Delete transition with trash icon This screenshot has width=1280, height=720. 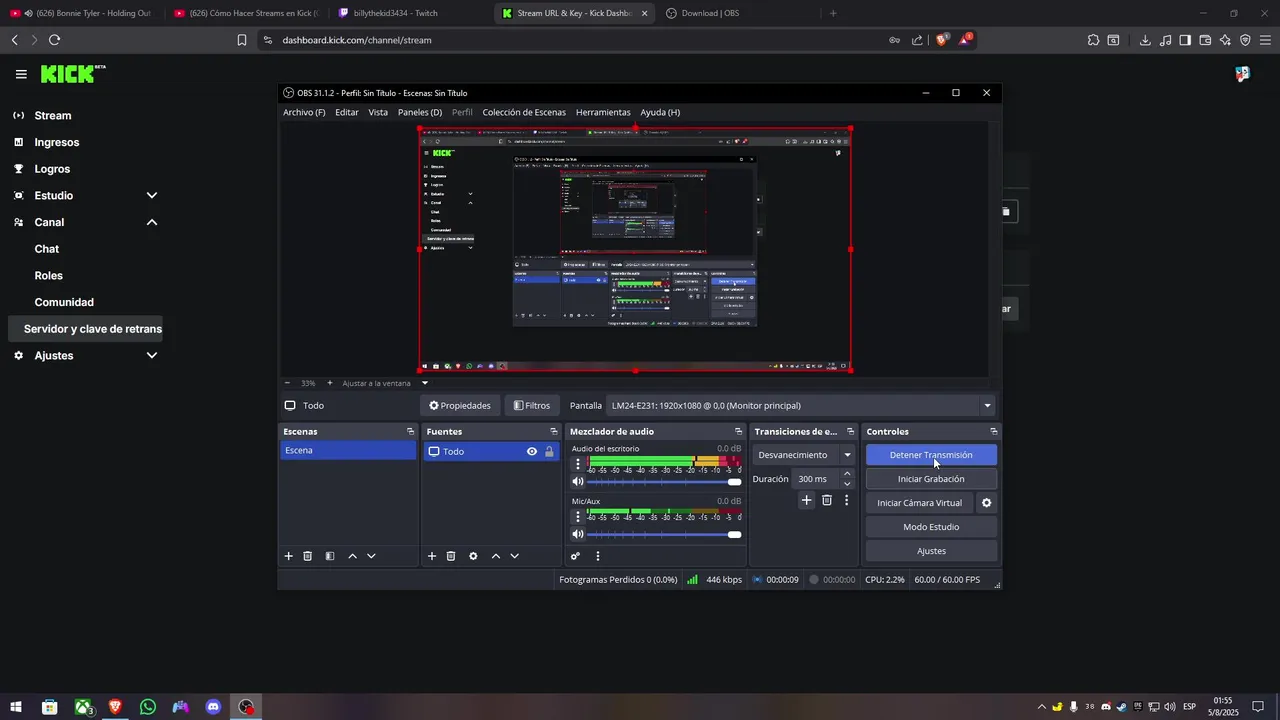click(x=827, y=500)
